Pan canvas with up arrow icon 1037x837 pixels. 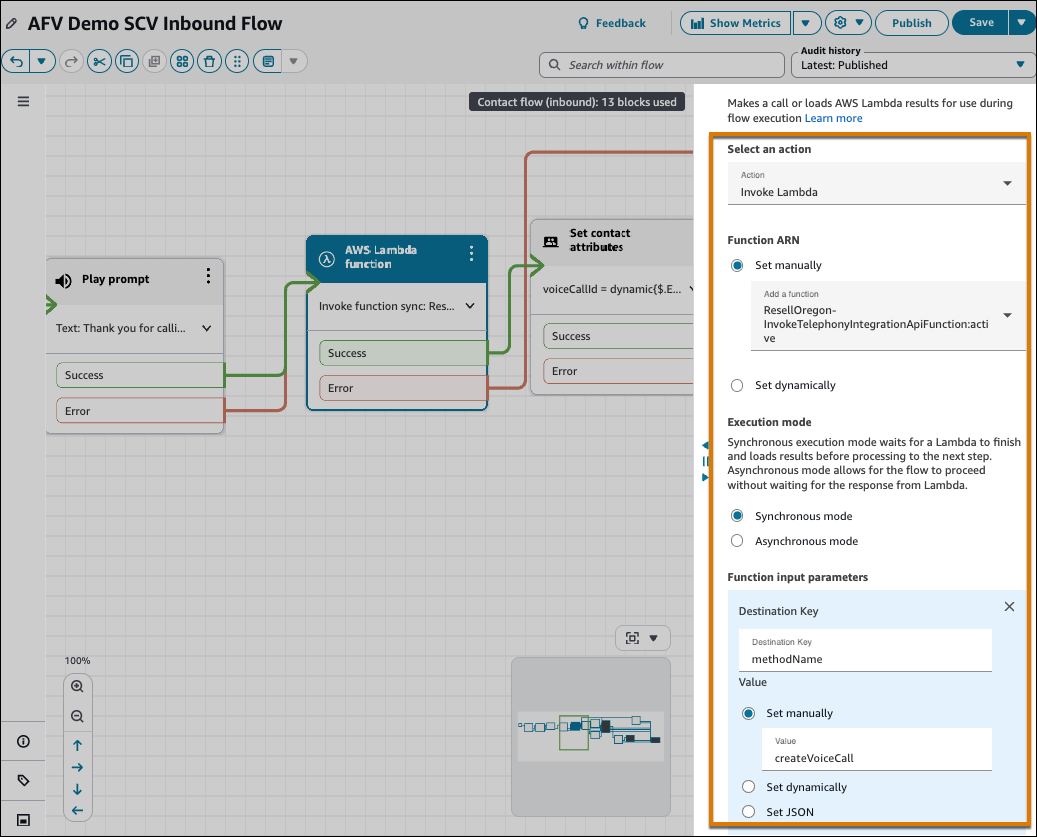tap(77, 745)
